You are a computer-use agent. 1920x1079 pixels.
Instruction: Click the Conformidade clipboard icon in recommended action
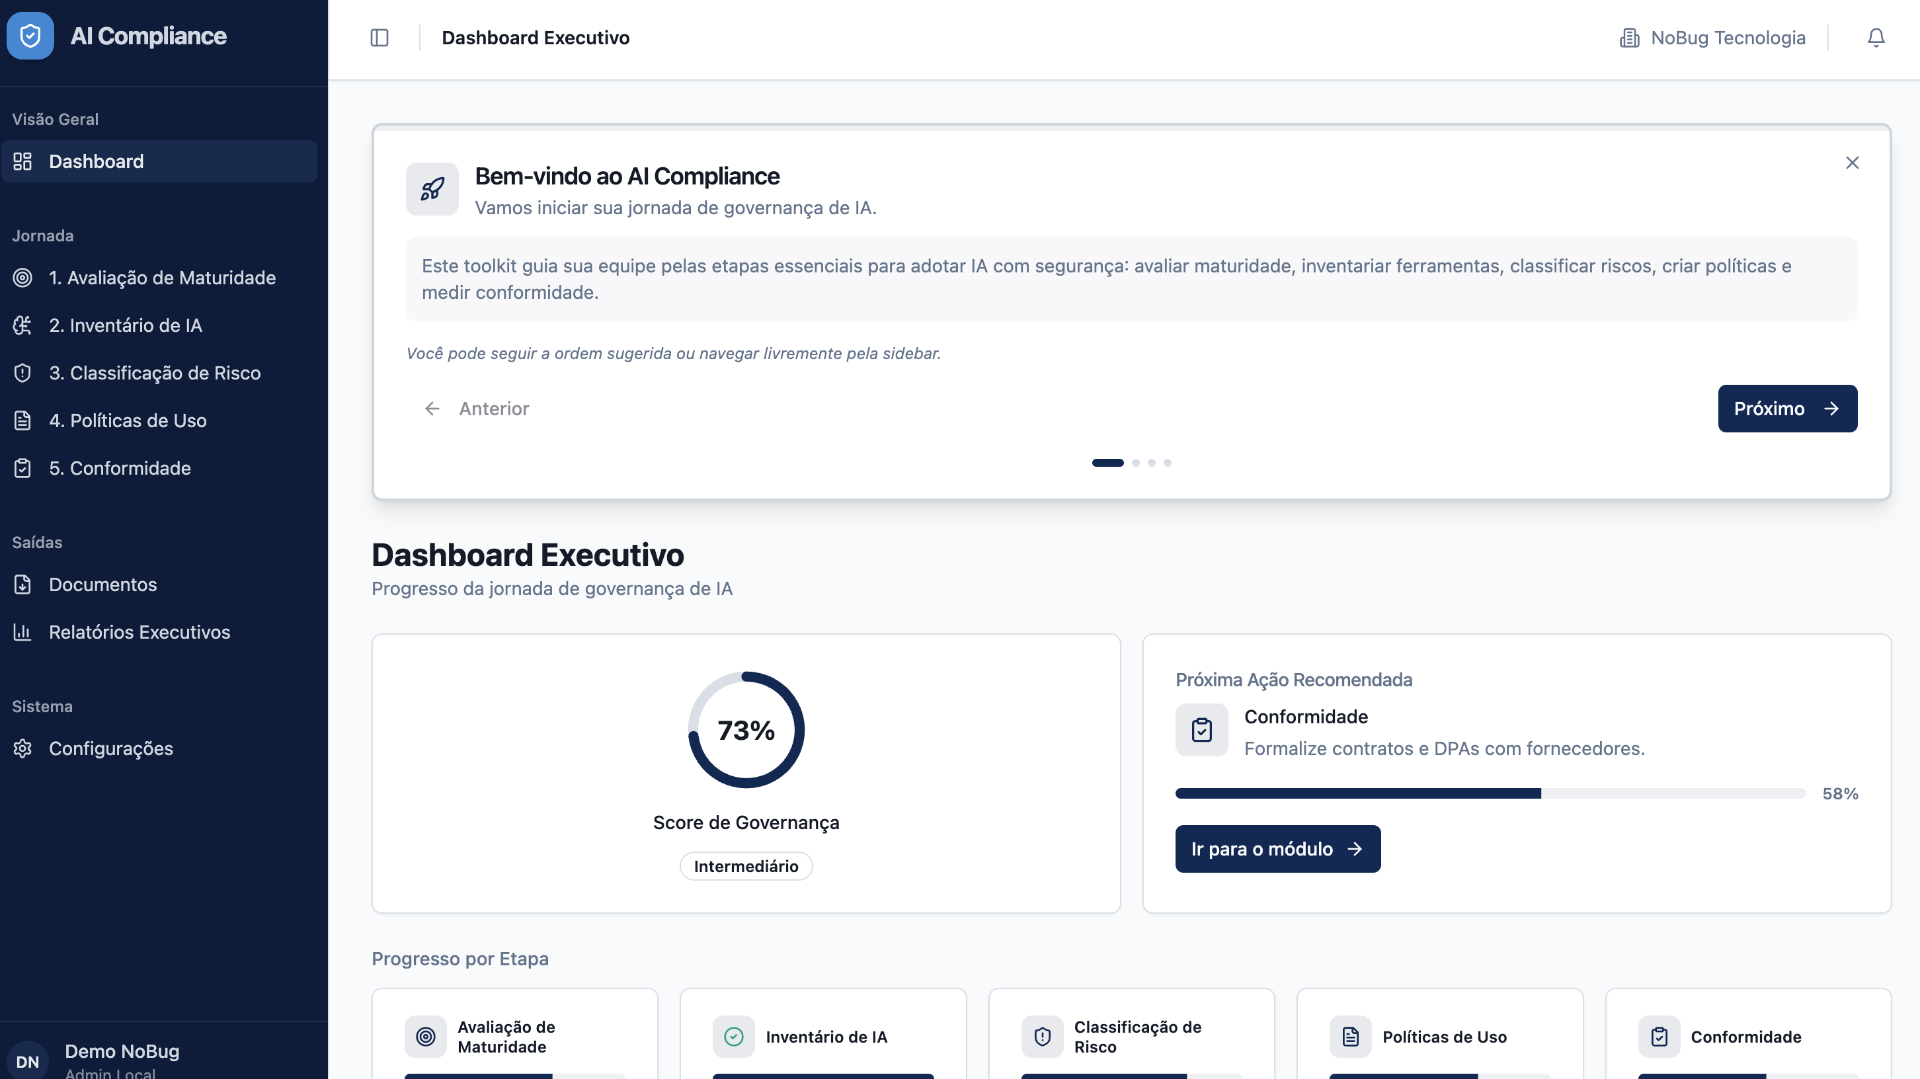click(1201, 730)
